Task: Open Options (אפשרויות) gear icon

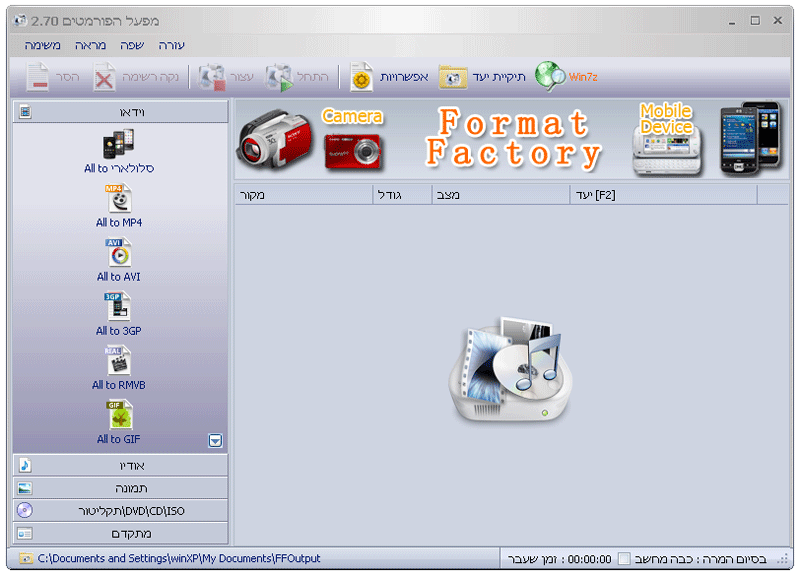Action: pos(361,78)
